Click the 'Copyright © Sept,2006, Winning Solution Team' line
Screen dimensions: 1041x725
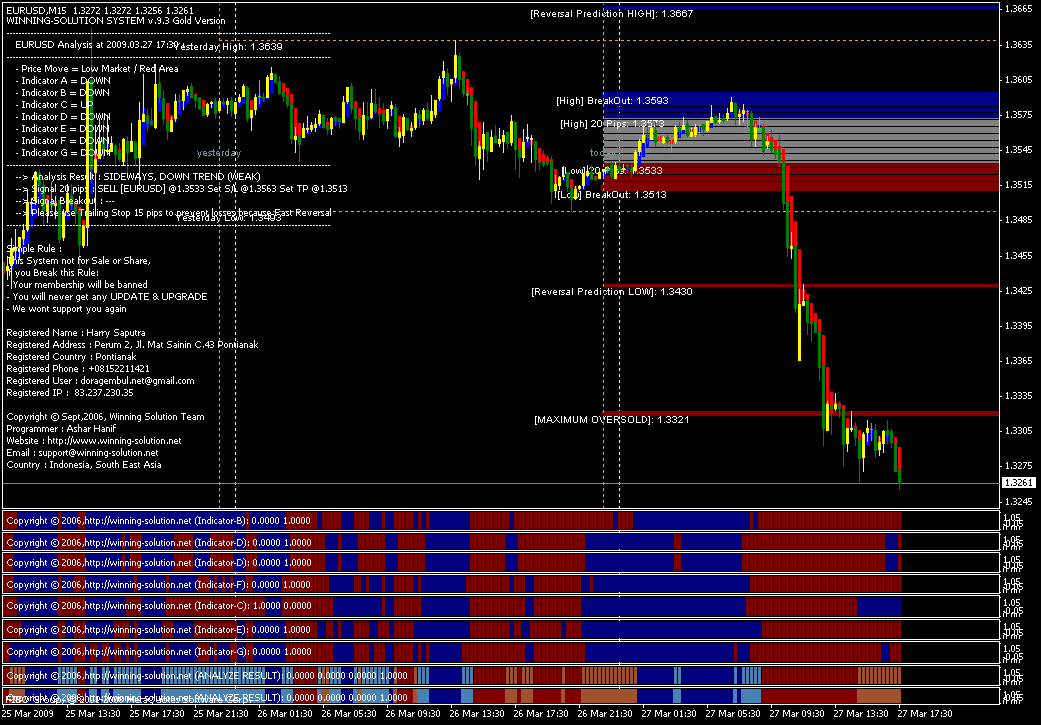point(105,416)
